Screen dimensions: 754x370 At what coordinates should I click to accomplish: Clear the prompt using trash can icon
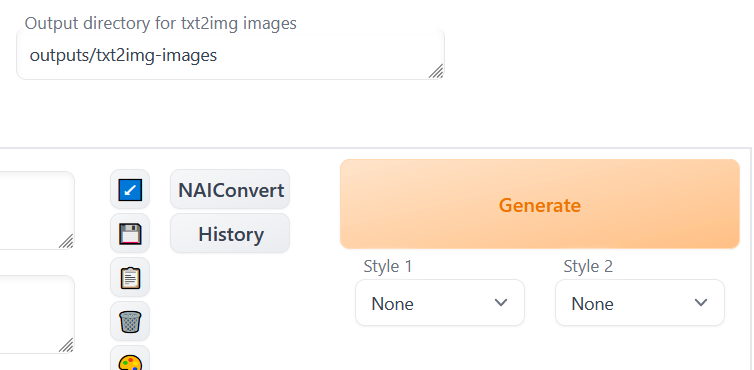point(130,321)
